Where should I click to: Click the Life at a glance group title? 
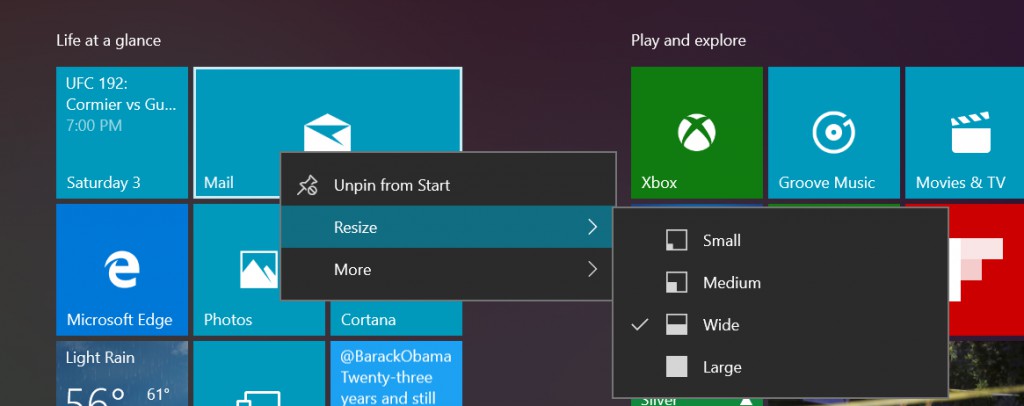tap(108, 40)
